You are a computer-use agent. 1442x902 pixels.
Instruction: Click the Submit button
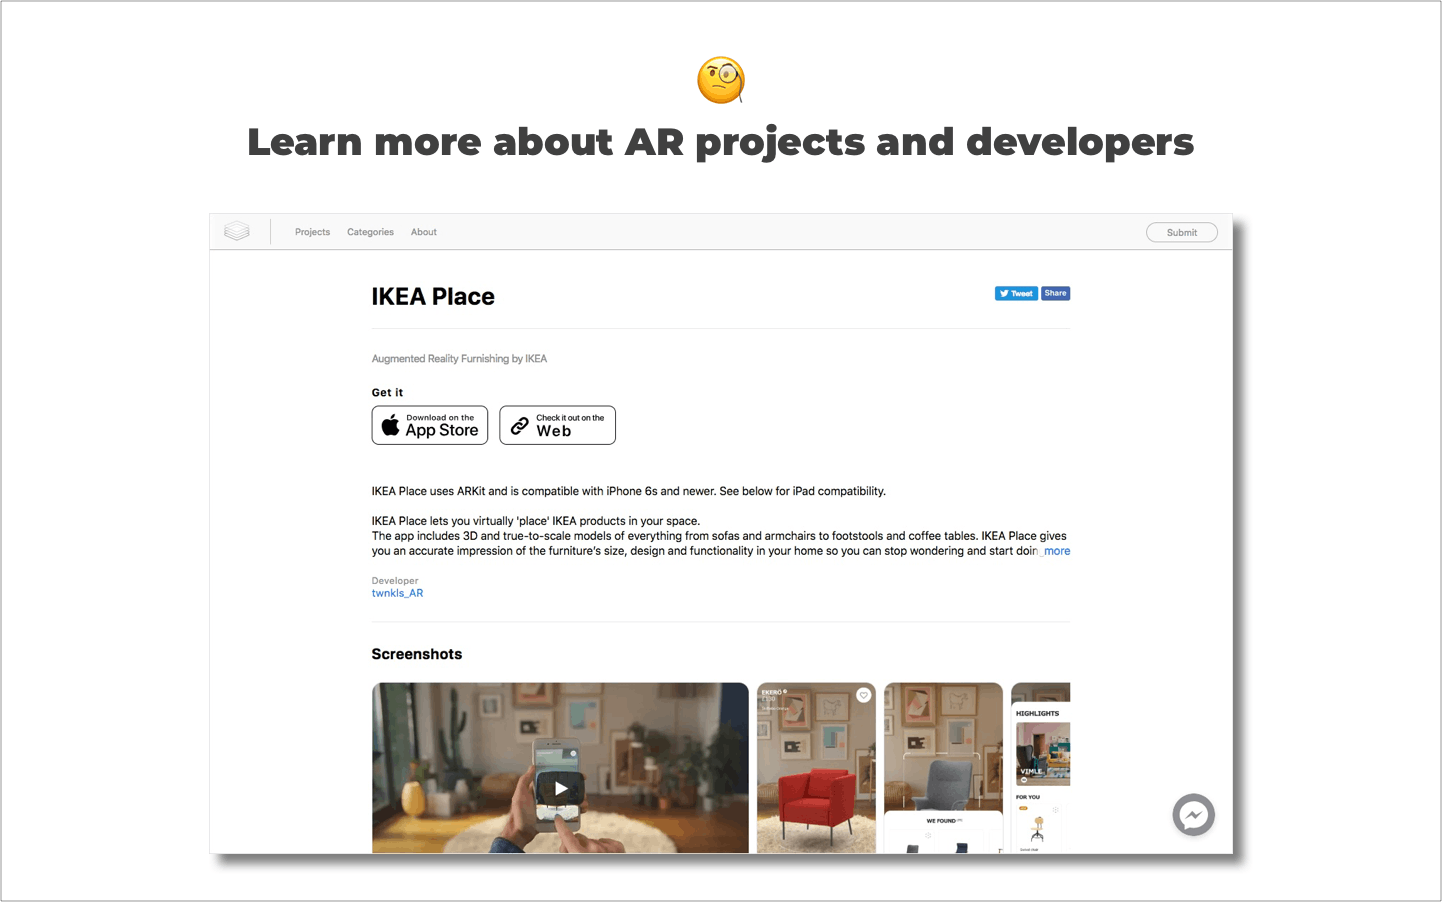click(x=1181, y=232)
